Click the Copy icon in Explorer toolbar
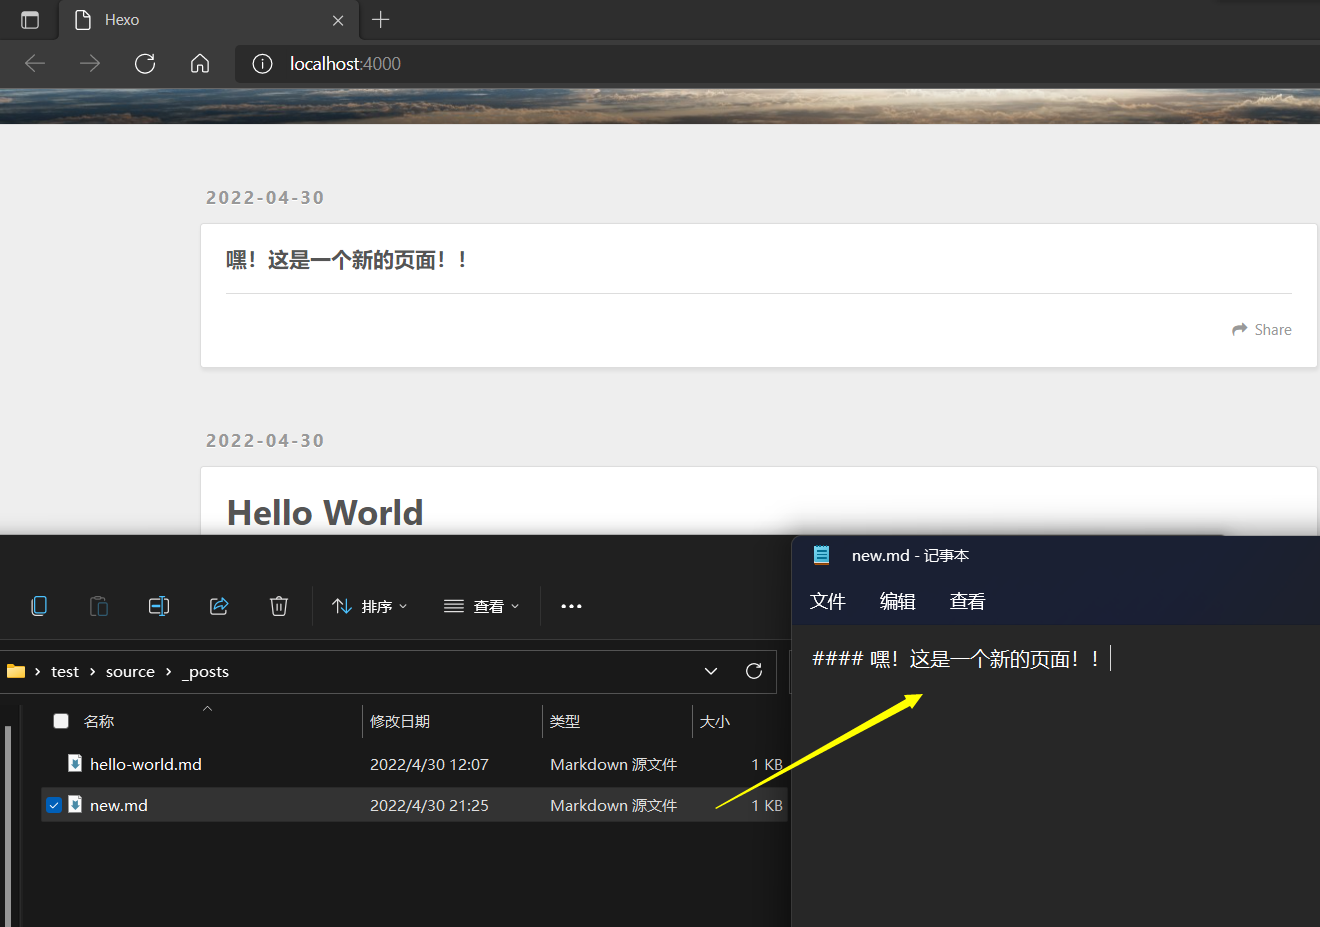Screen dimensions: 1320x927 (39, 606)
